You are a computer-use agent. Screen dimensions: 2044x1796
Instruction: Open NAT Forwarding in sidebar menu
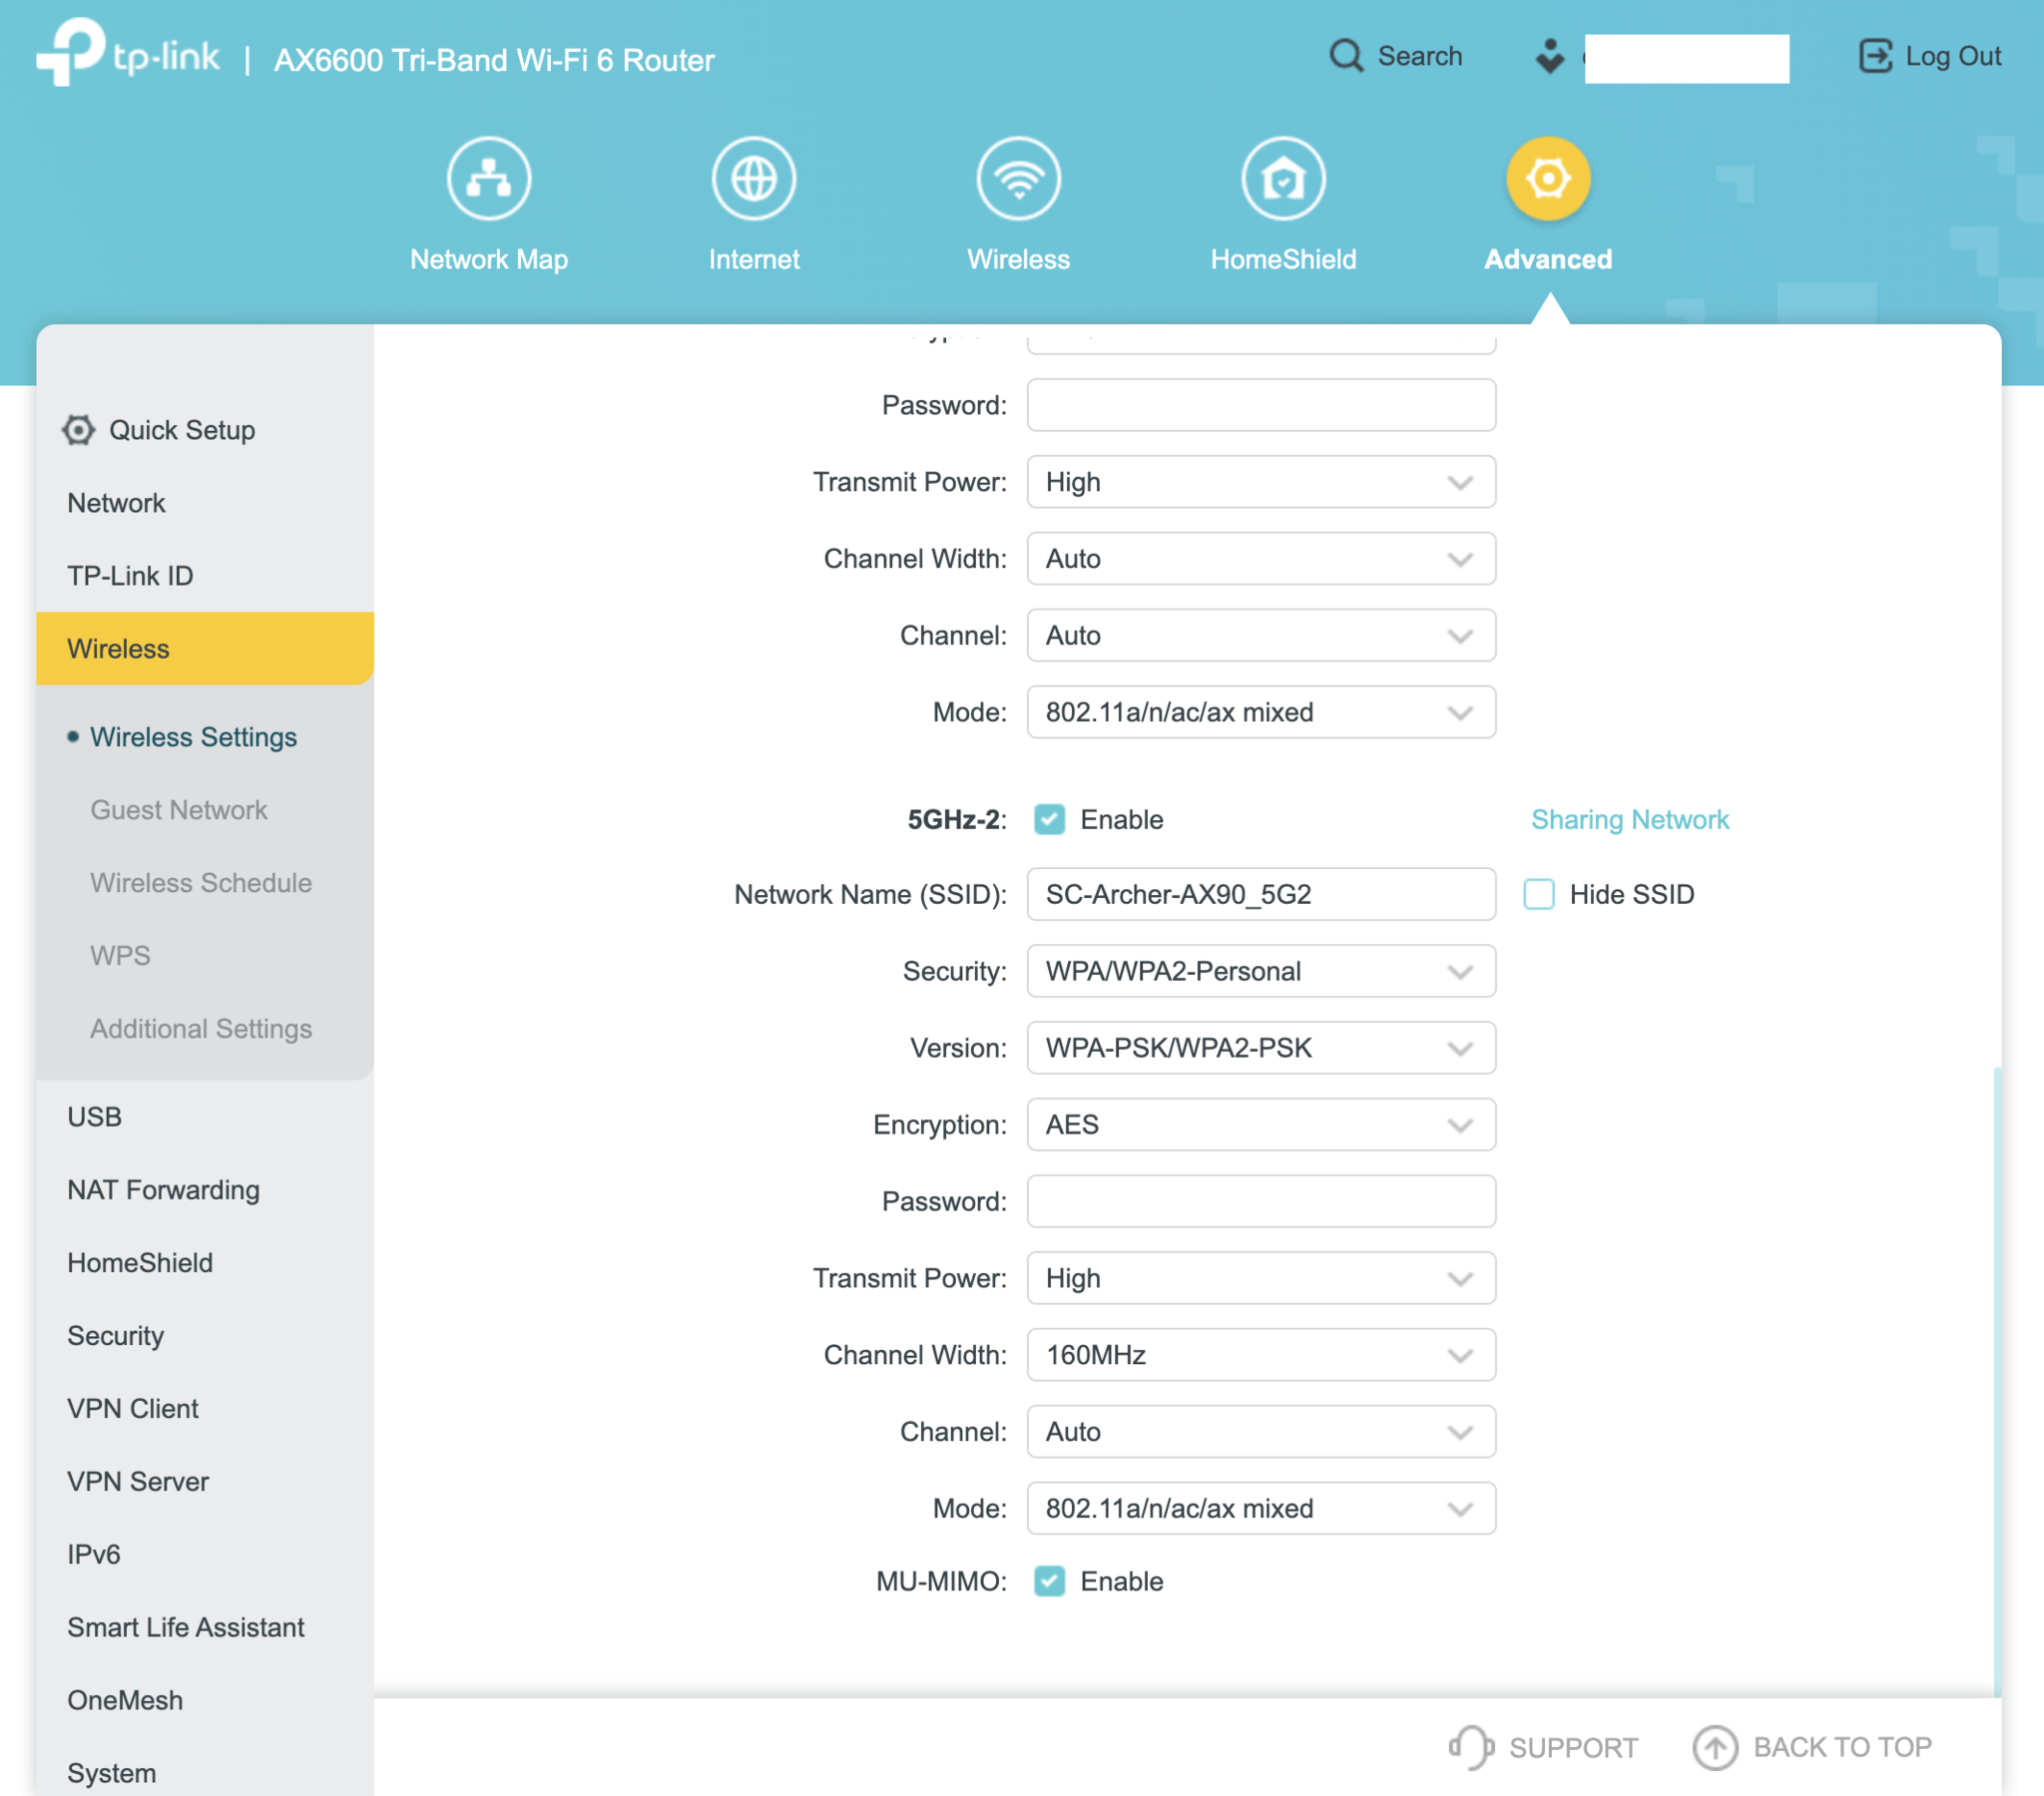click(x=163, y=1189)
